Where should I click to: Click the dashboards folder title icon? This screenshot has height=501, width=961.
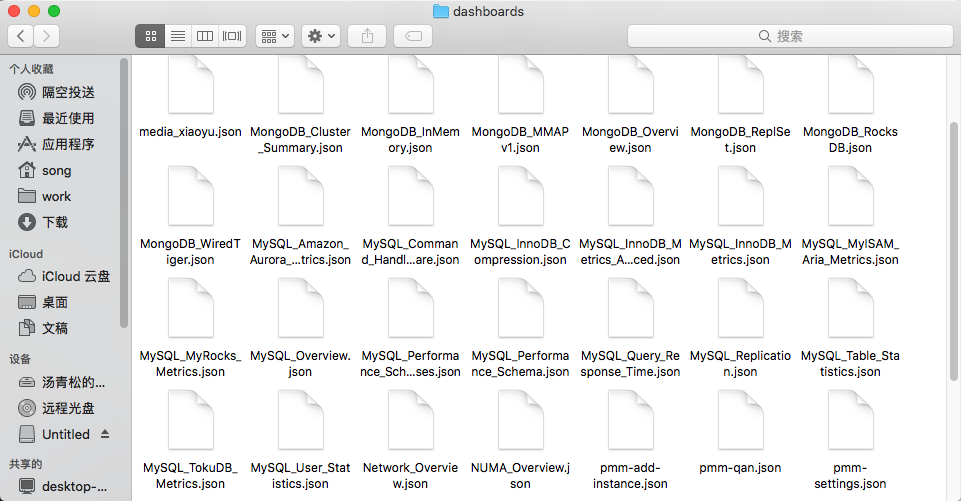coord(441,11)
